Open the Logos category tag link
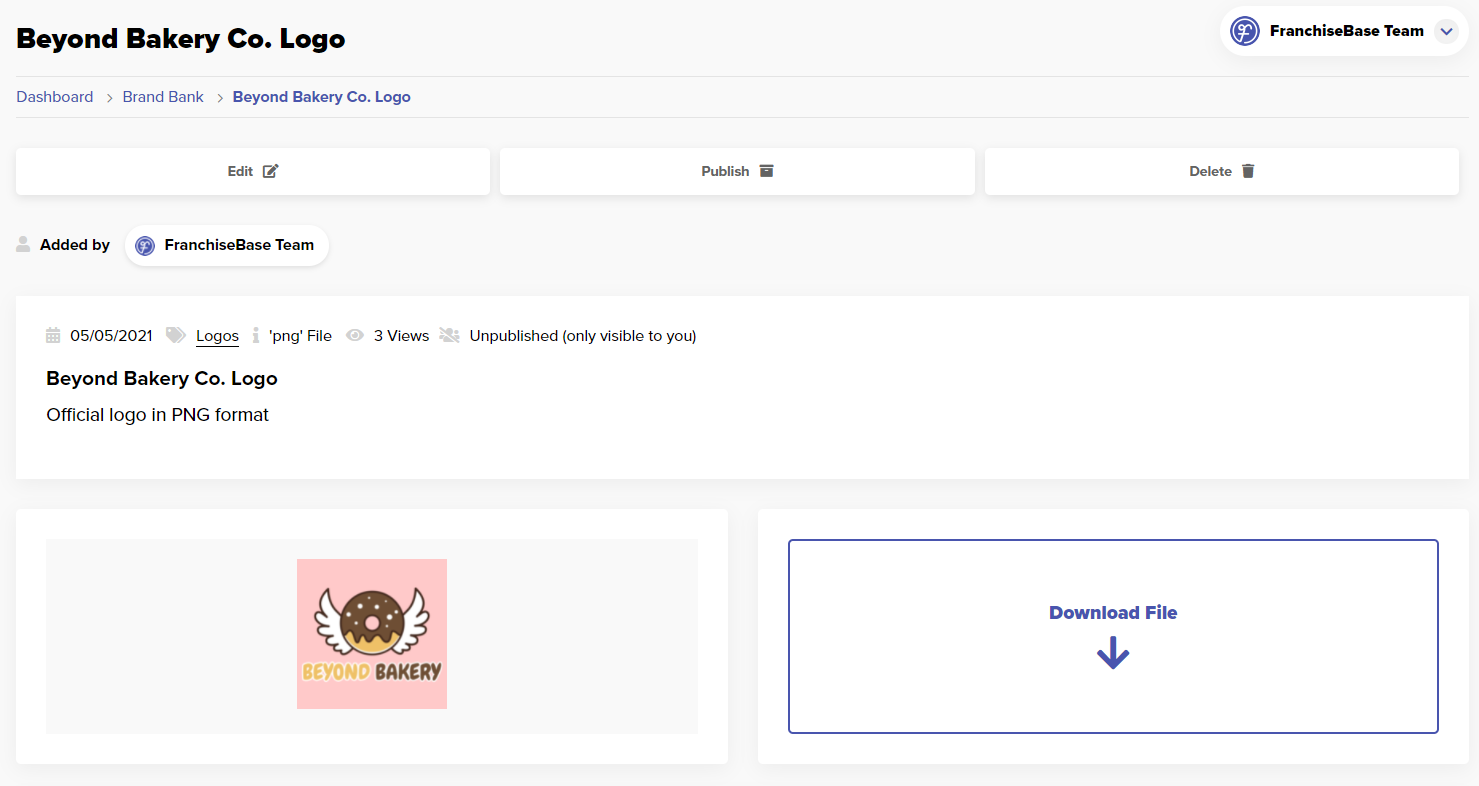Screen dimensions: 1479x786 pyautogui.click(x=217, y=336)
